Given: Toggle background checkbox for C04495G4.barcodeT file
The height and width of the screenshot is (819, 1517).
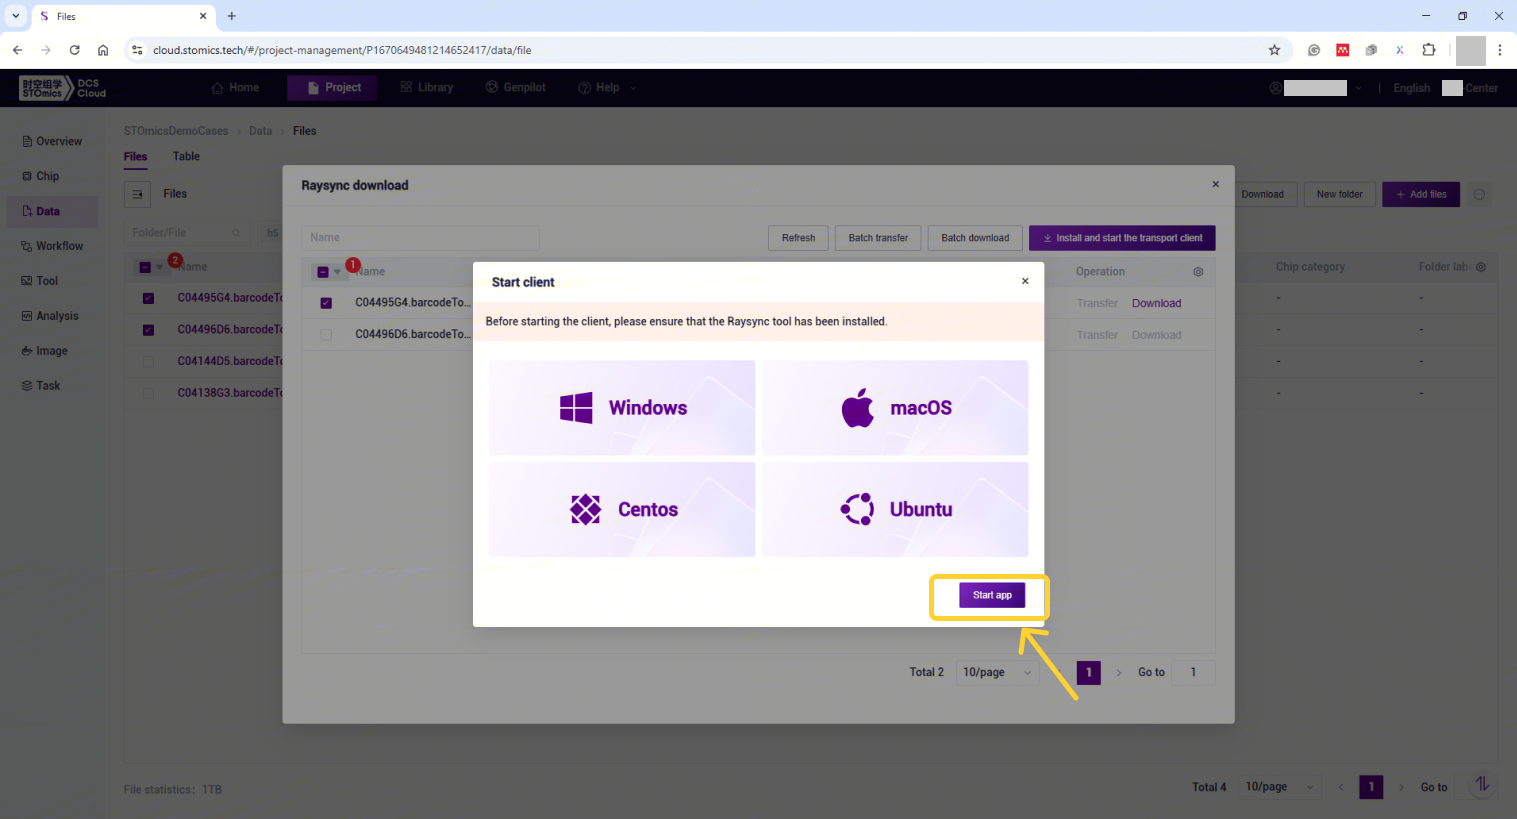Looking at the screenshot, I should tap(148, 298).
